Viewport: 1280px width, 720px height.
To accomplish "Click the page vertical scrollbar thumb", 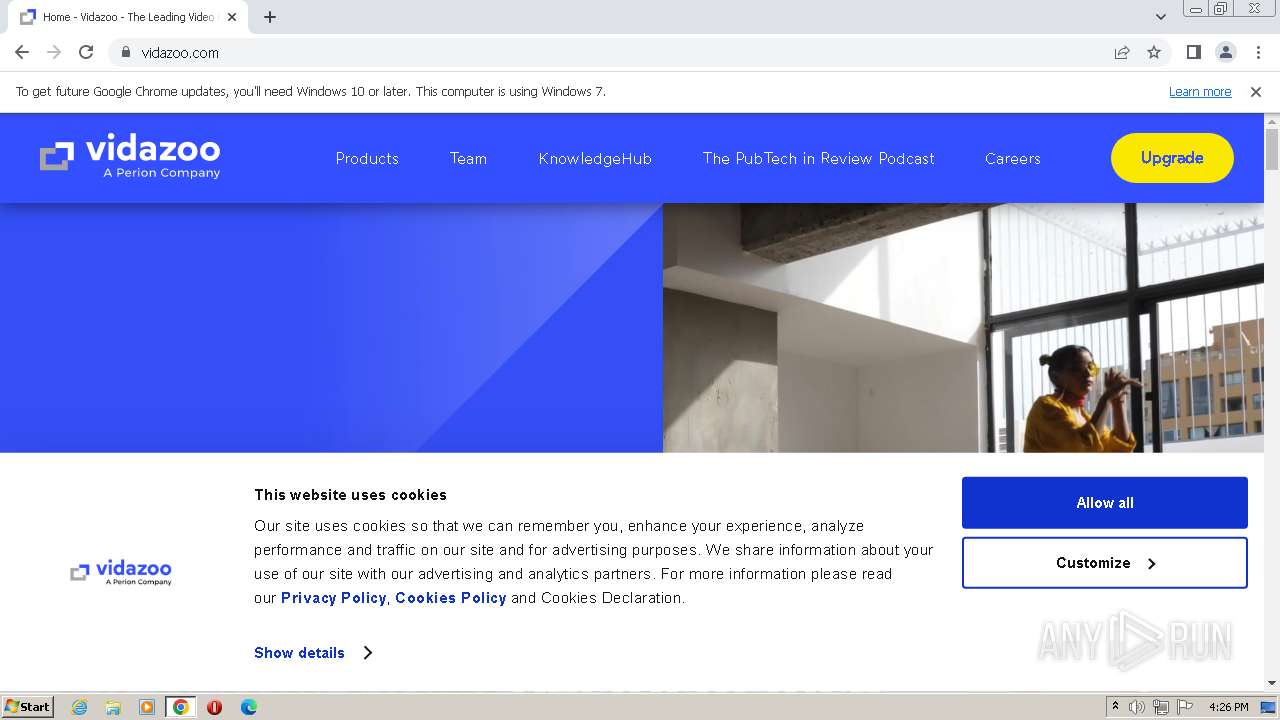I will pos(1272,150).
